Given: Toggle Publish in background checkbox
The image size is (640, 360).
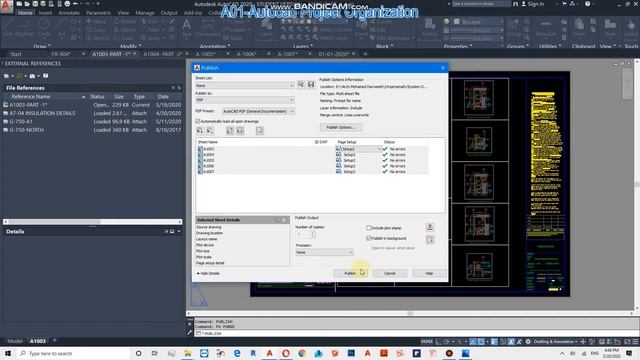Looking at the screenshot, I should pyautogui.click(x=369, y=238).
